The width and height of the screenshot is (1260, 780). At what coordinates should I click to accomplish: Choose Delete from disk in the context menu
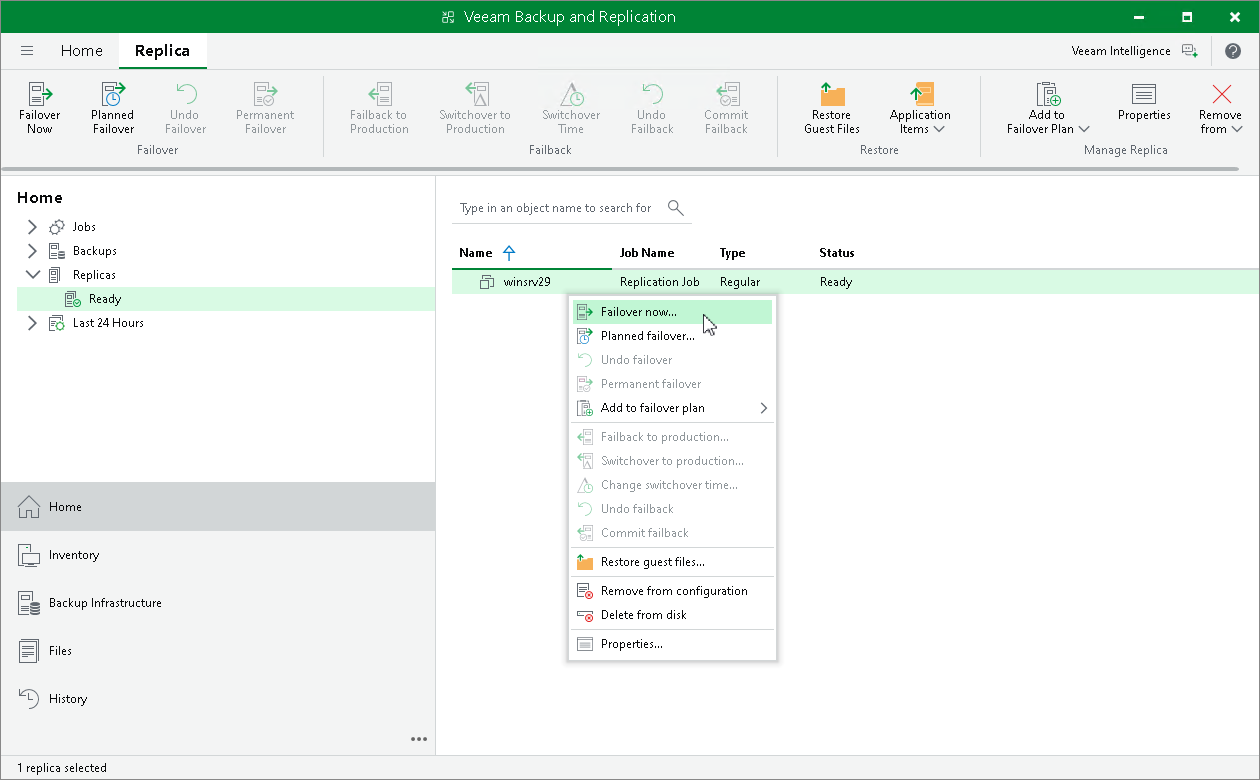click(672, 615)
